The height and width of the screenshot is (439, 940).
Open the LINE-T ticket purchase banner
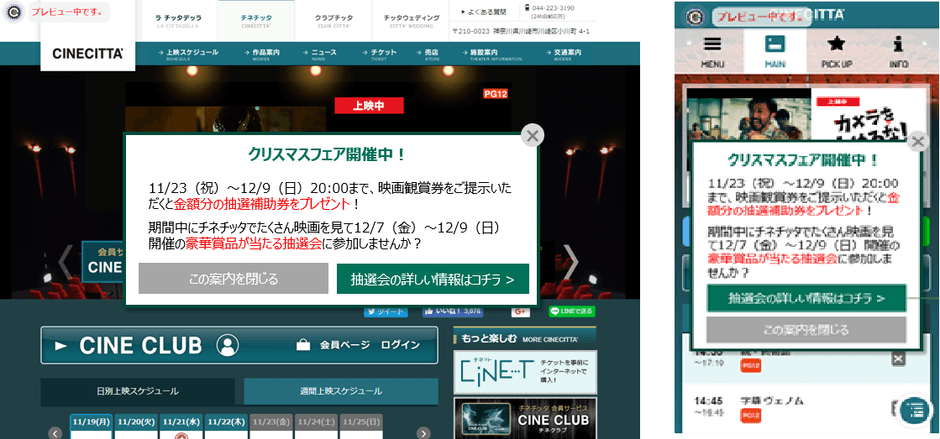[x=525, y=372]
